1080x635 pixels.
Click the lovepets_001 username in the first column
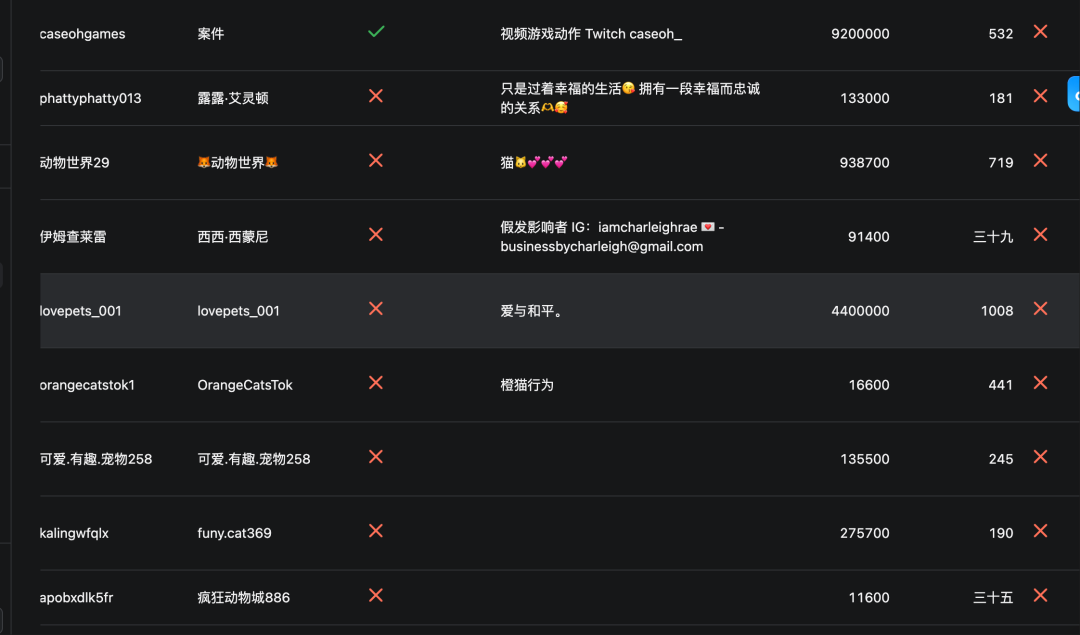[81, 311]
